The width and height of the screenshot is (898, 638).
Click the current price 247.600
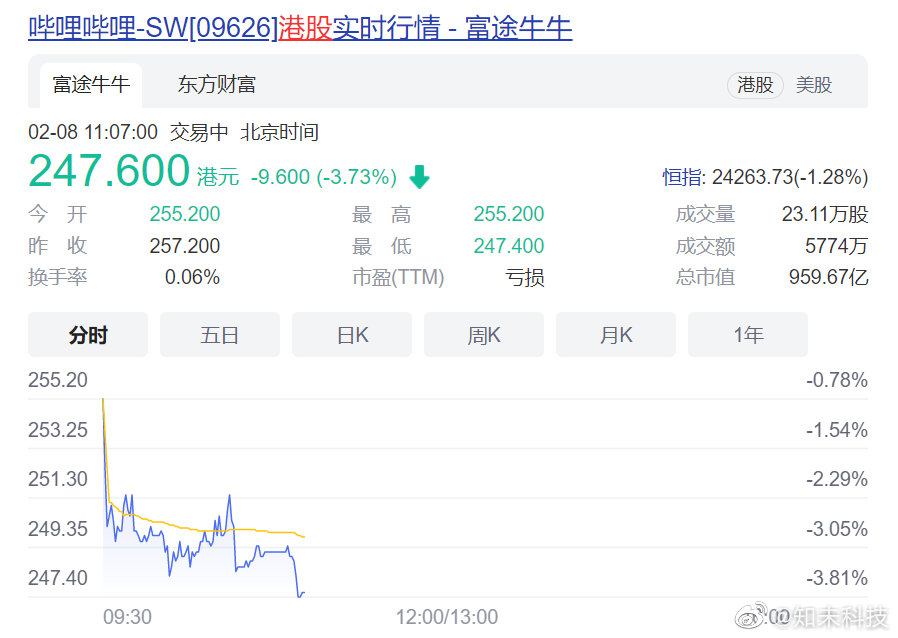point(109,171)
